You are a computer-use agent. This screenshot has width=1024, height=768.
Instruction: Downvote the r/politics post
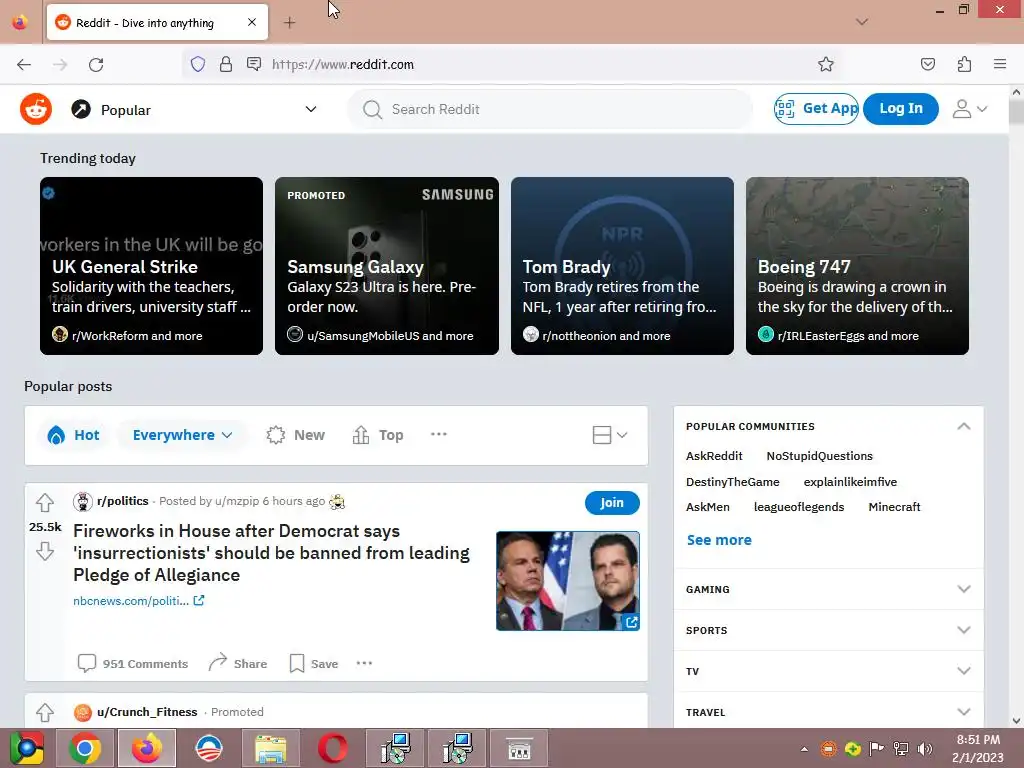pyautogui.click(x=44, y=551)
